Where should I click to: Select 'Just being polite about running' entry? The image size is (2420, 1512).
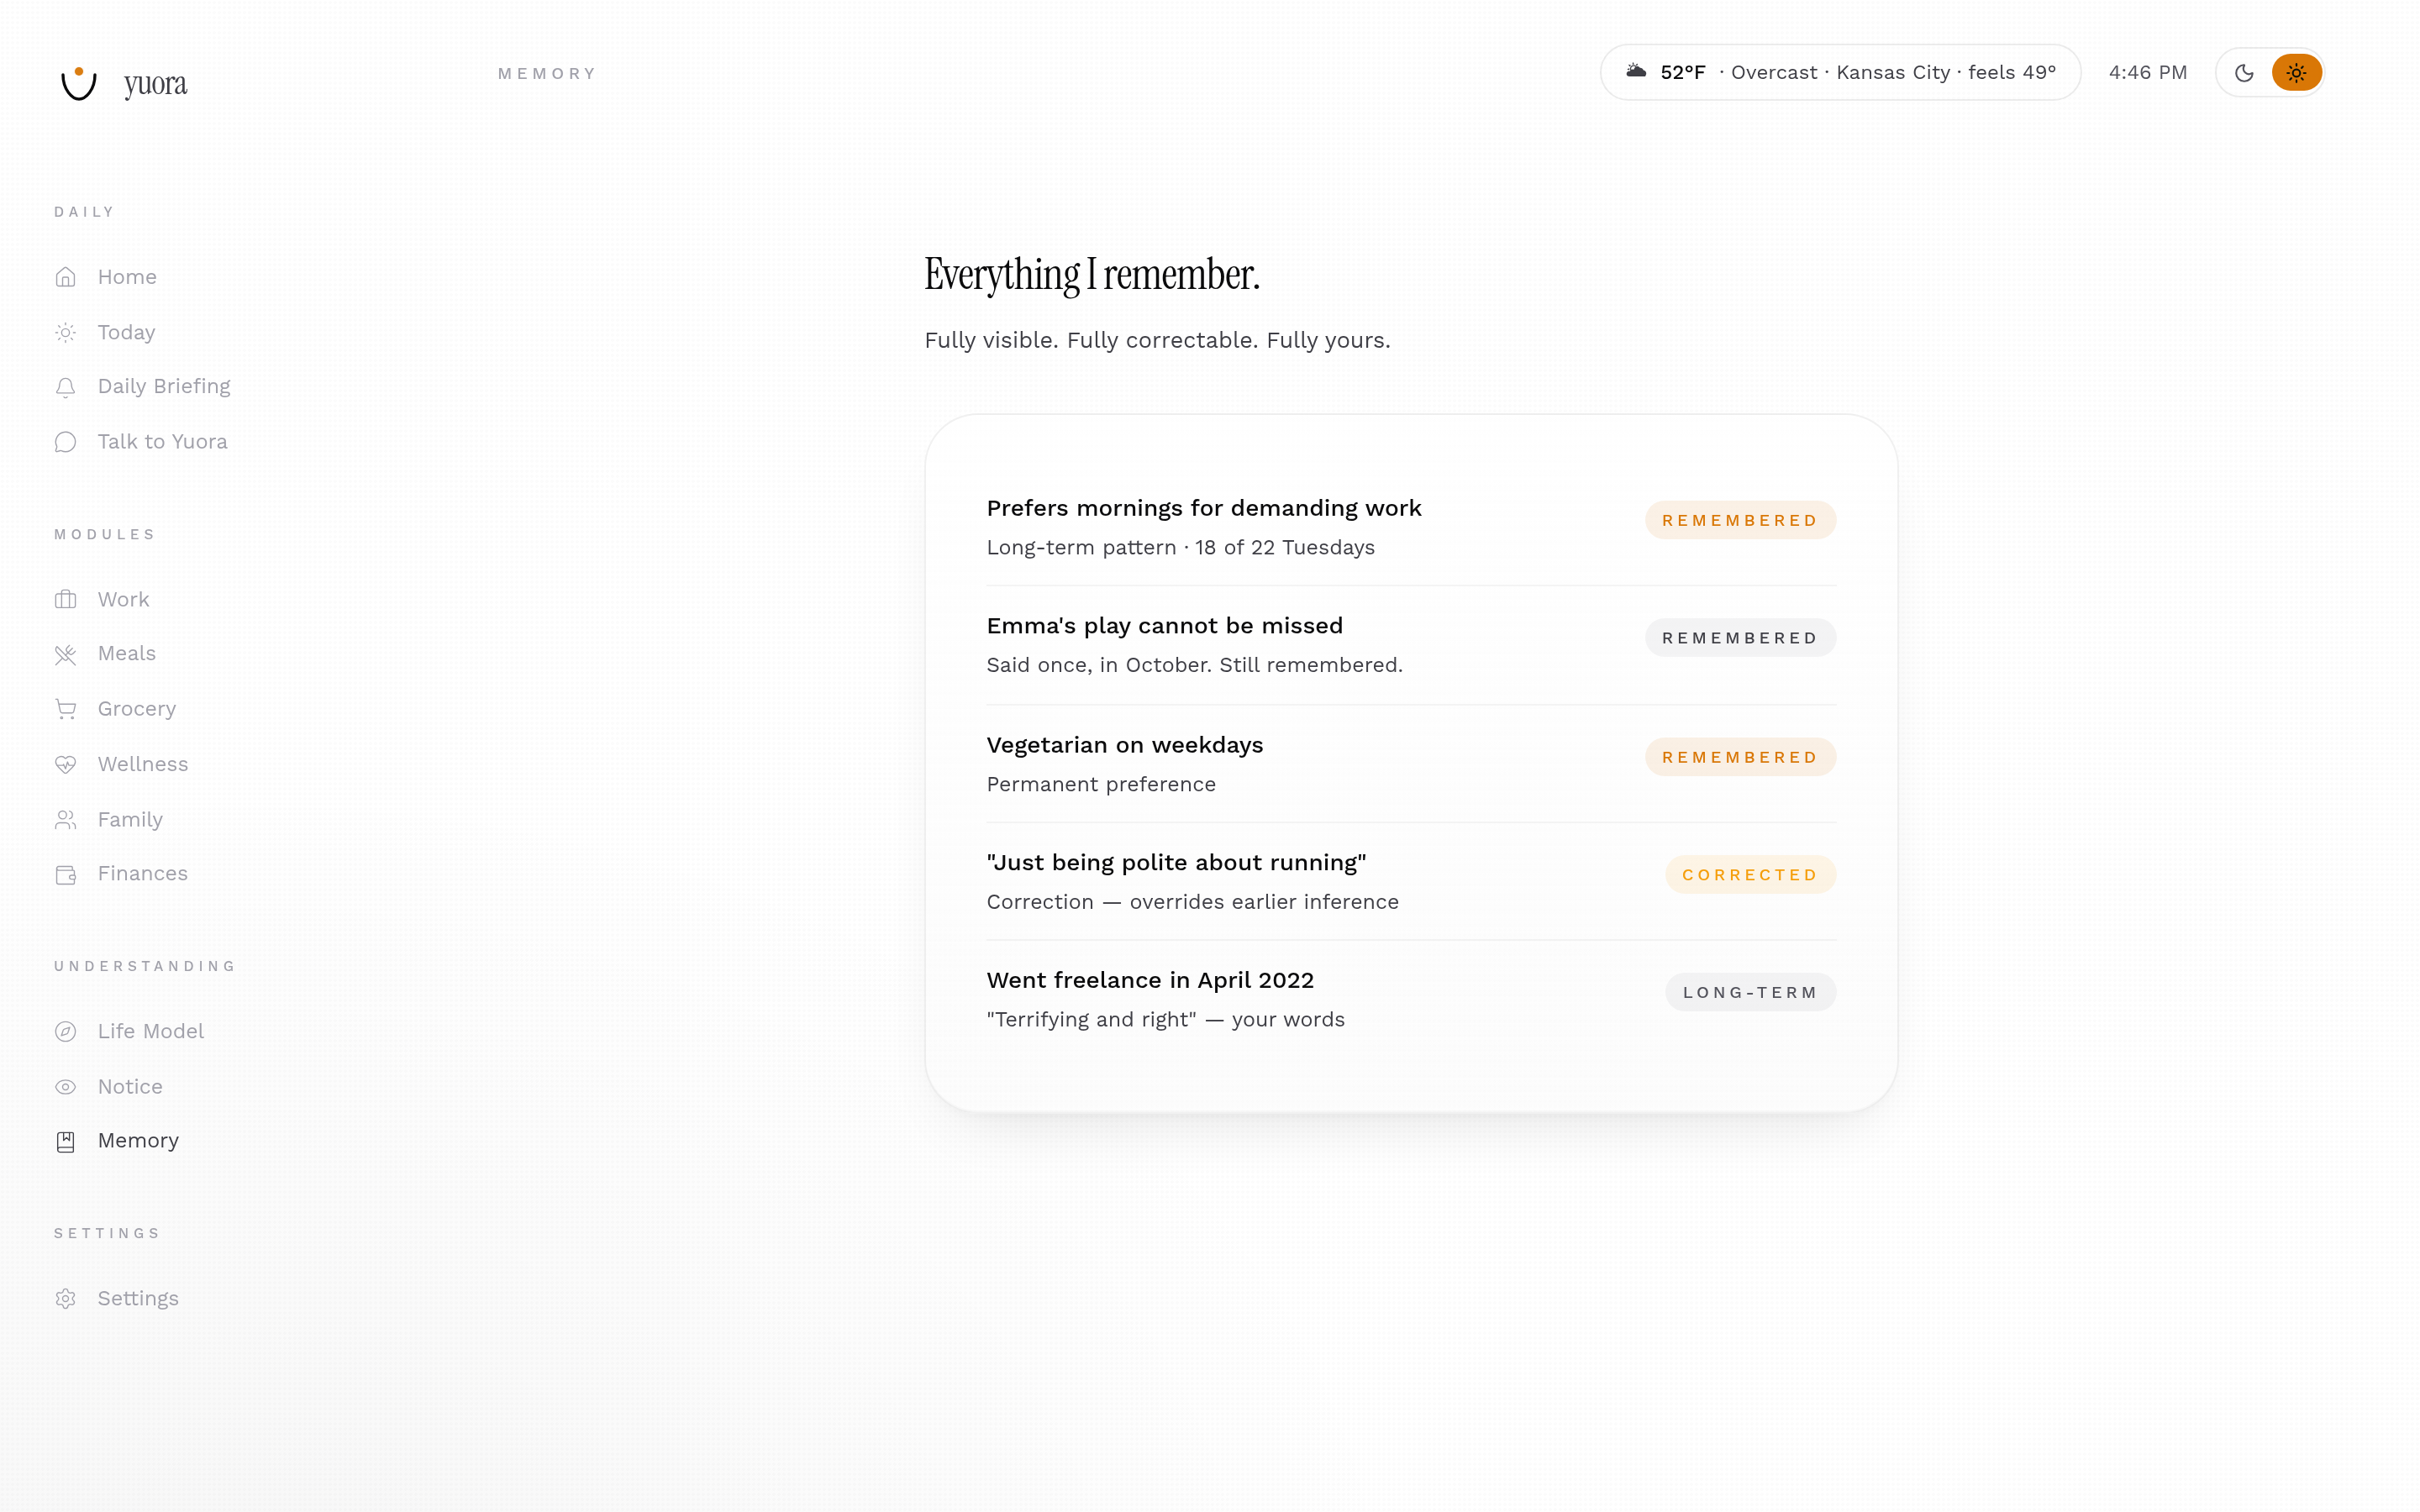[x=1411, y=881]
